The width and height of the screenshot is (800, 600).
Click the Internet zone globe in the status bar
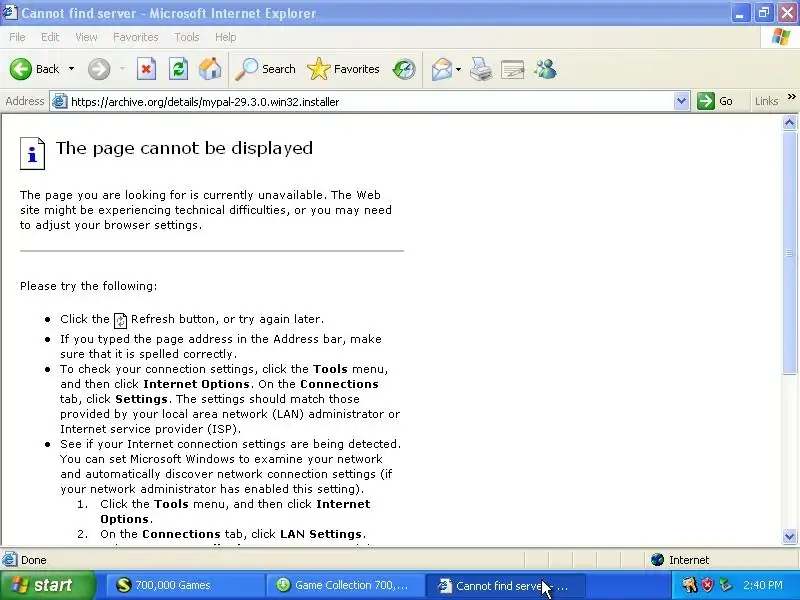click(x=657, y=560)
